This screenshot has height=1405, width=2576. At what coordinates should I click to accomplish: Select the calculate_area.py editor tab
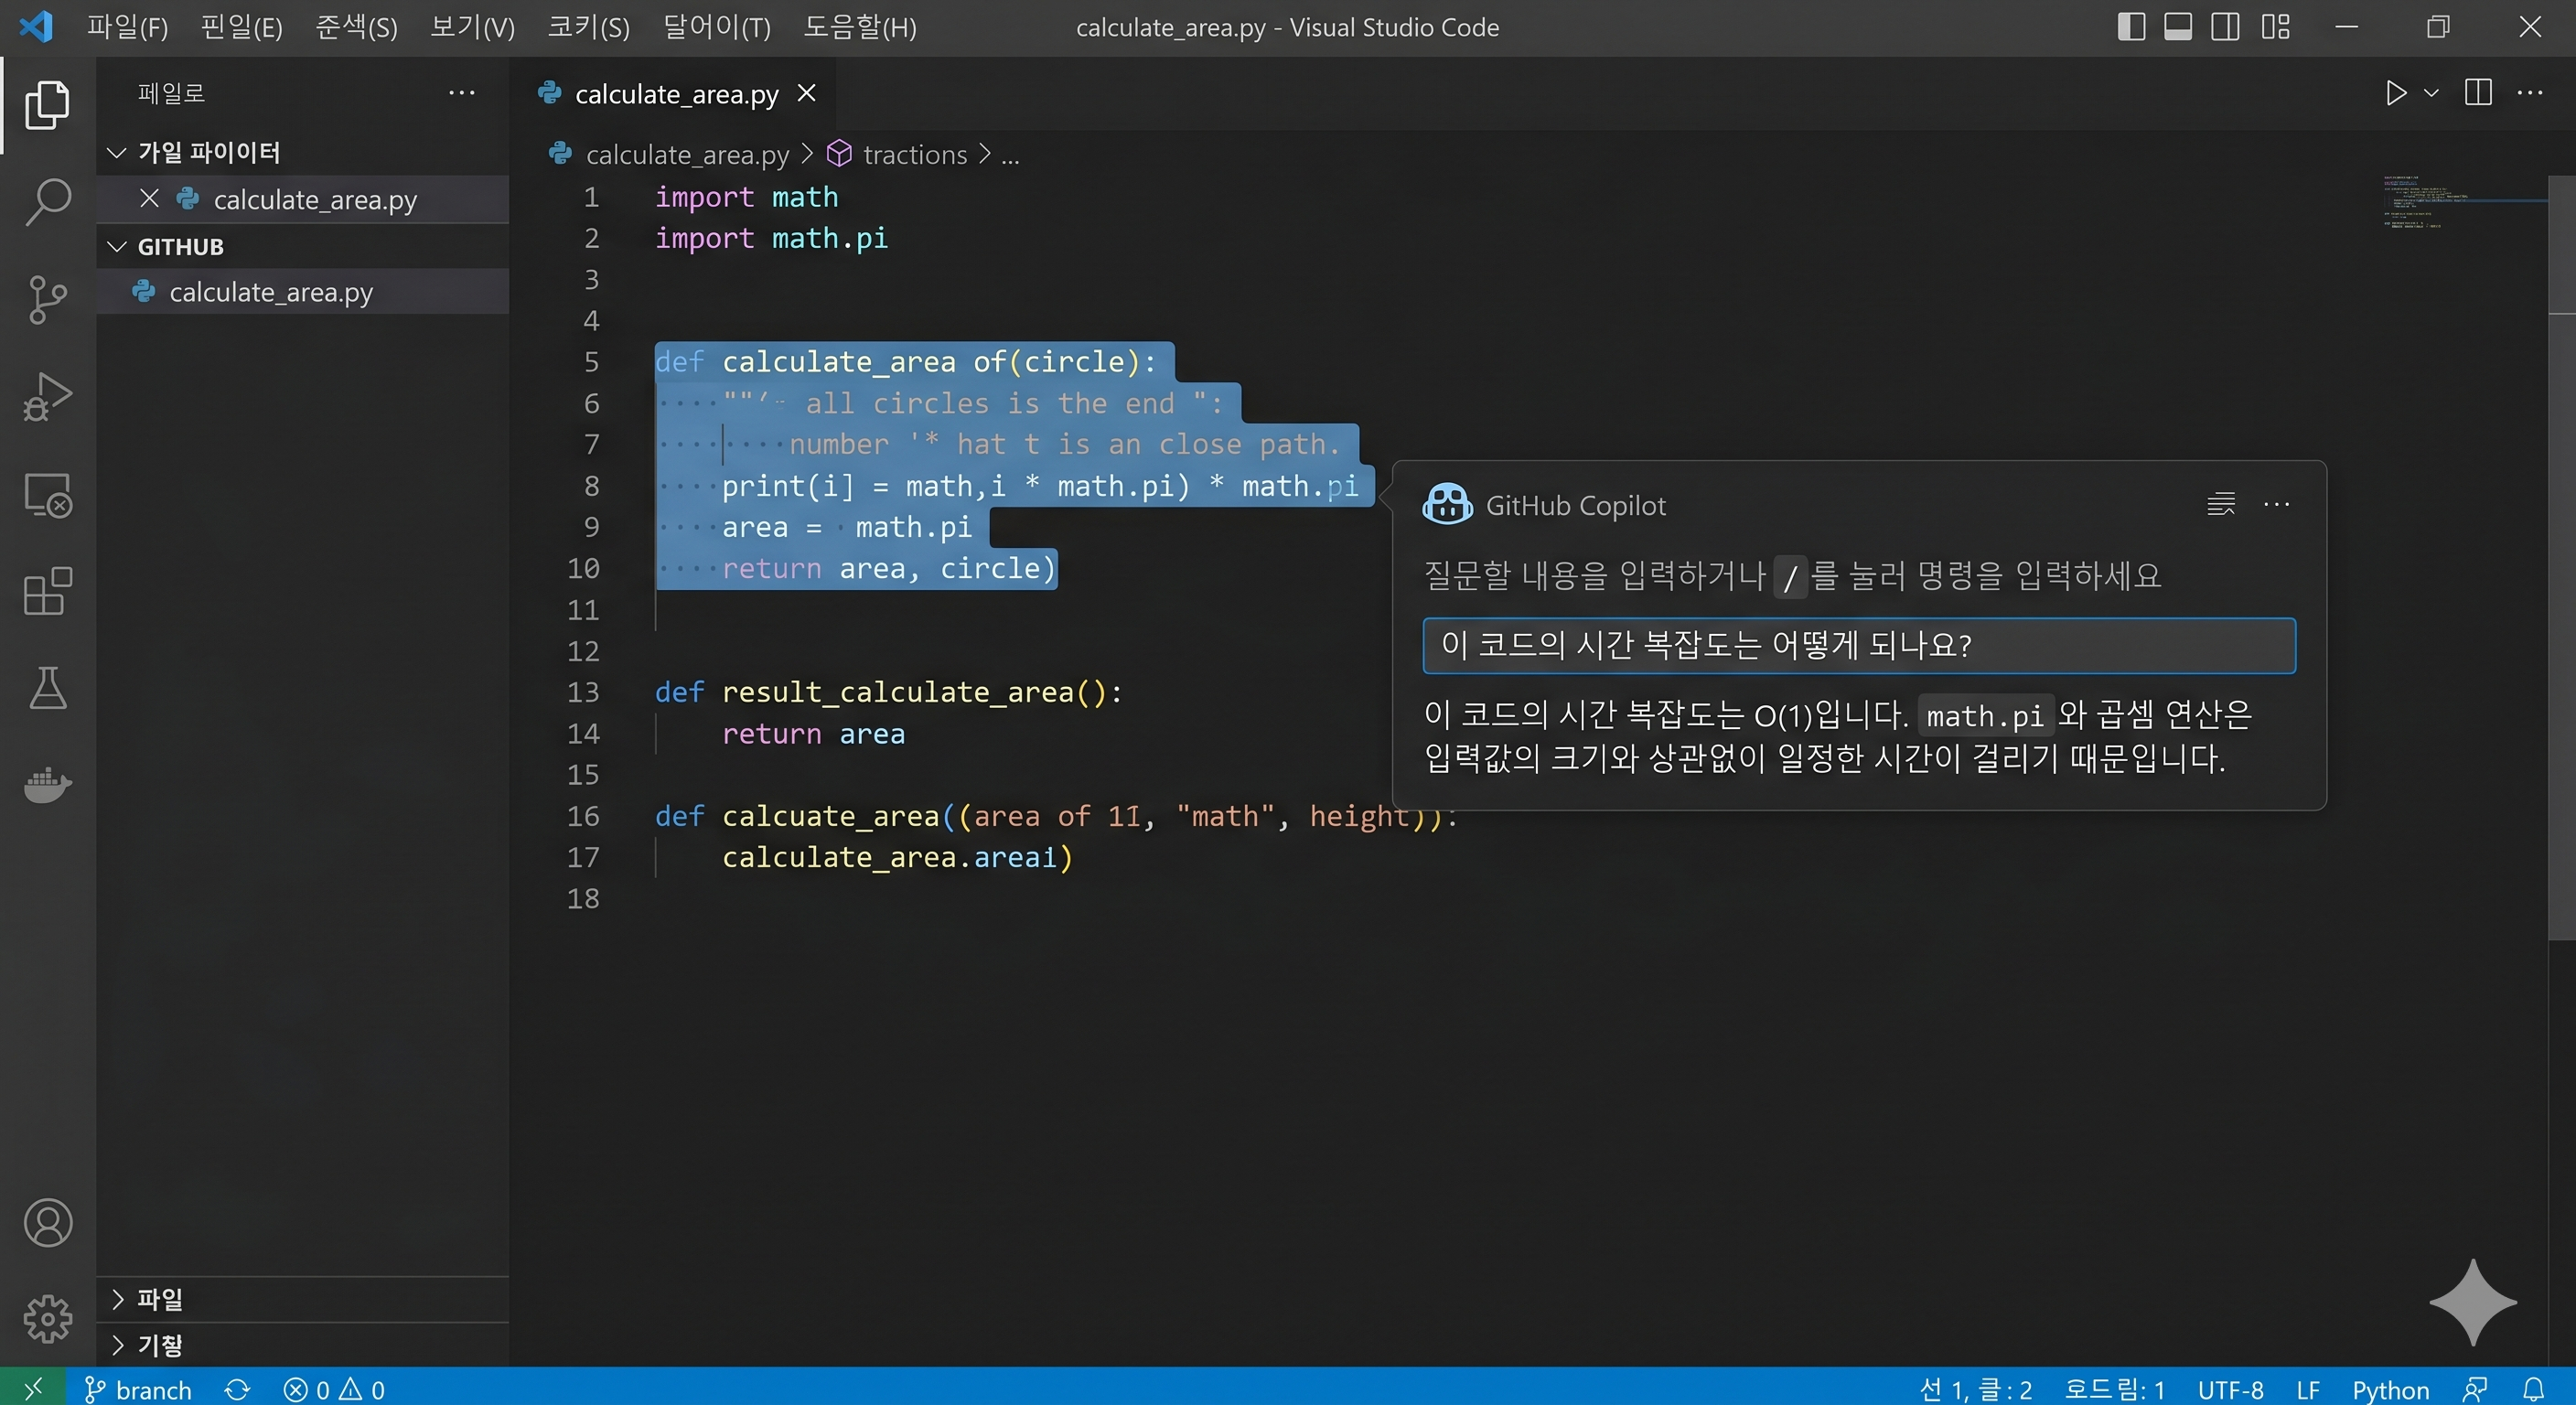676,94
